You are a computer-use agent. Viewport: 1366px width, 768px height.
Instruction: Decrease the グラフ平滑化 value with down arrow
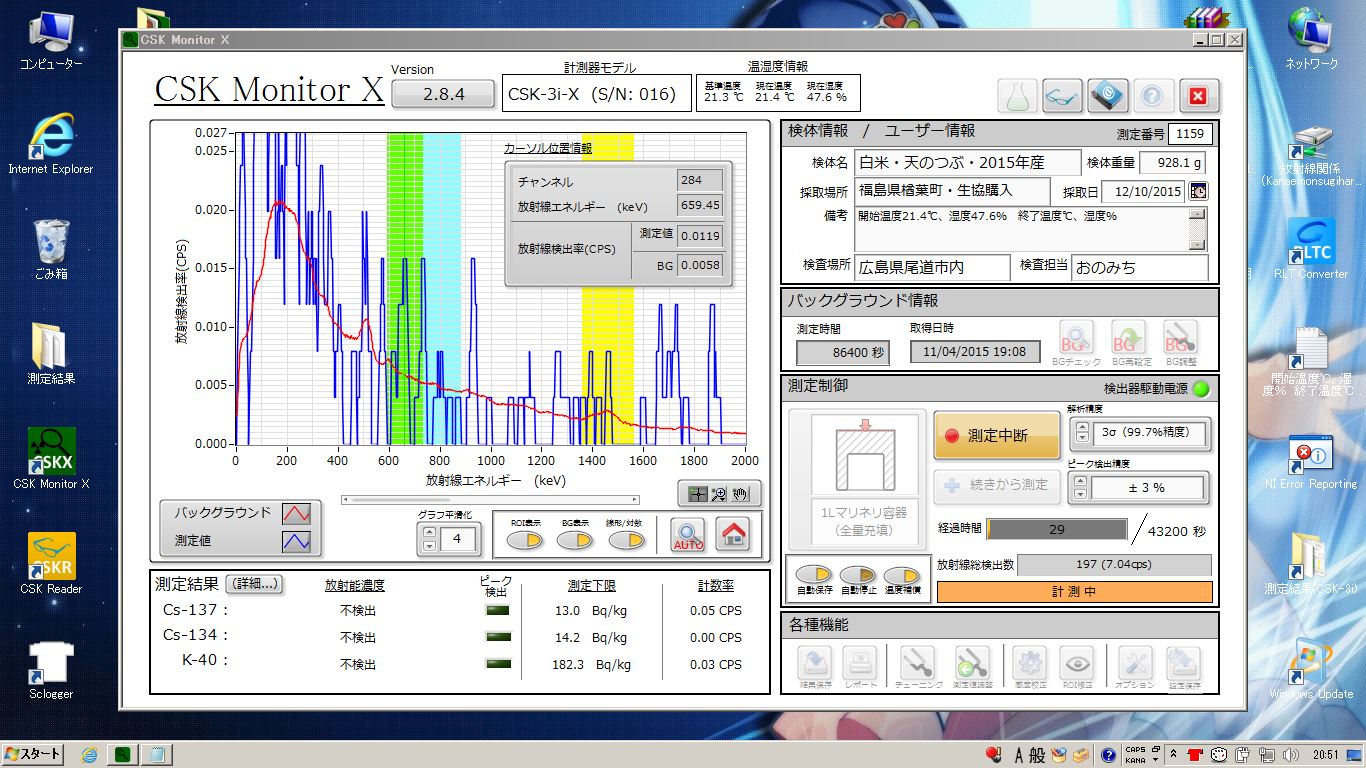(x=430, y=546)
